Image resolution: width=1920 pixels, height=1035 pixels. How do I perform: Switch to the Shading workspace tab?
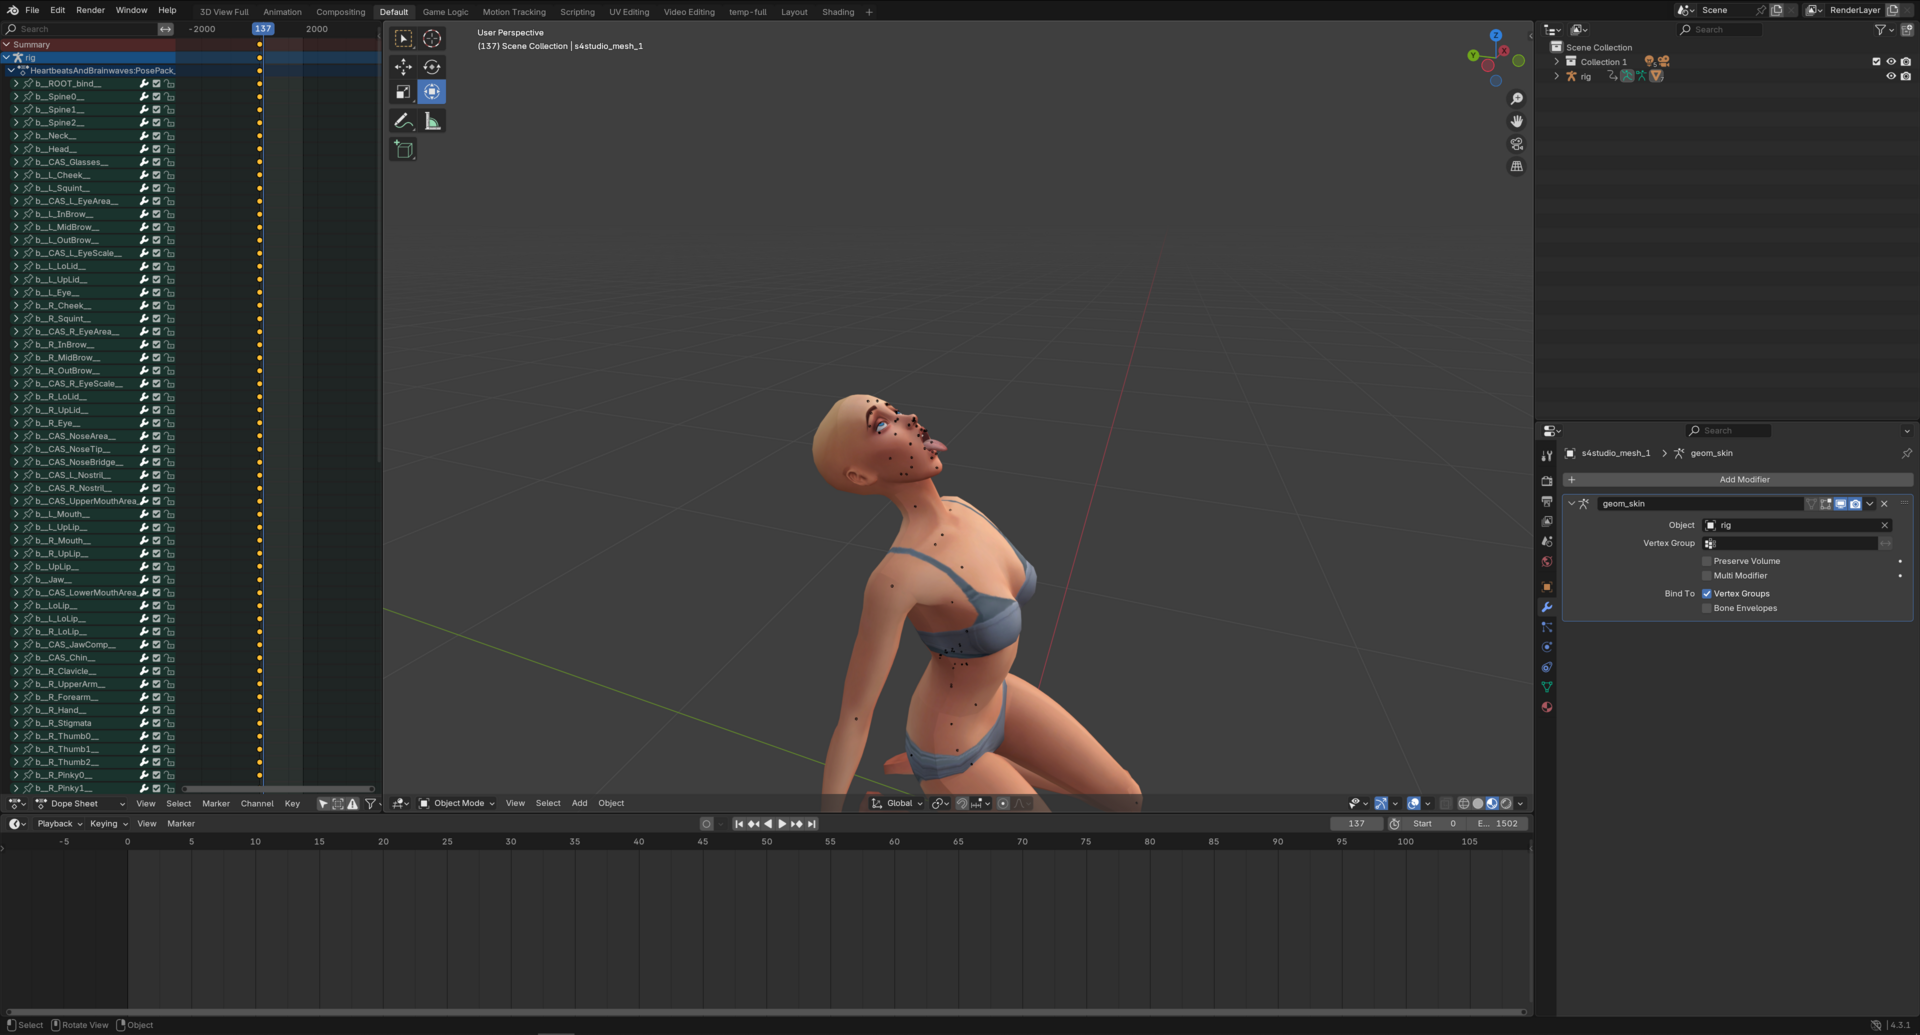pos(838,12)
